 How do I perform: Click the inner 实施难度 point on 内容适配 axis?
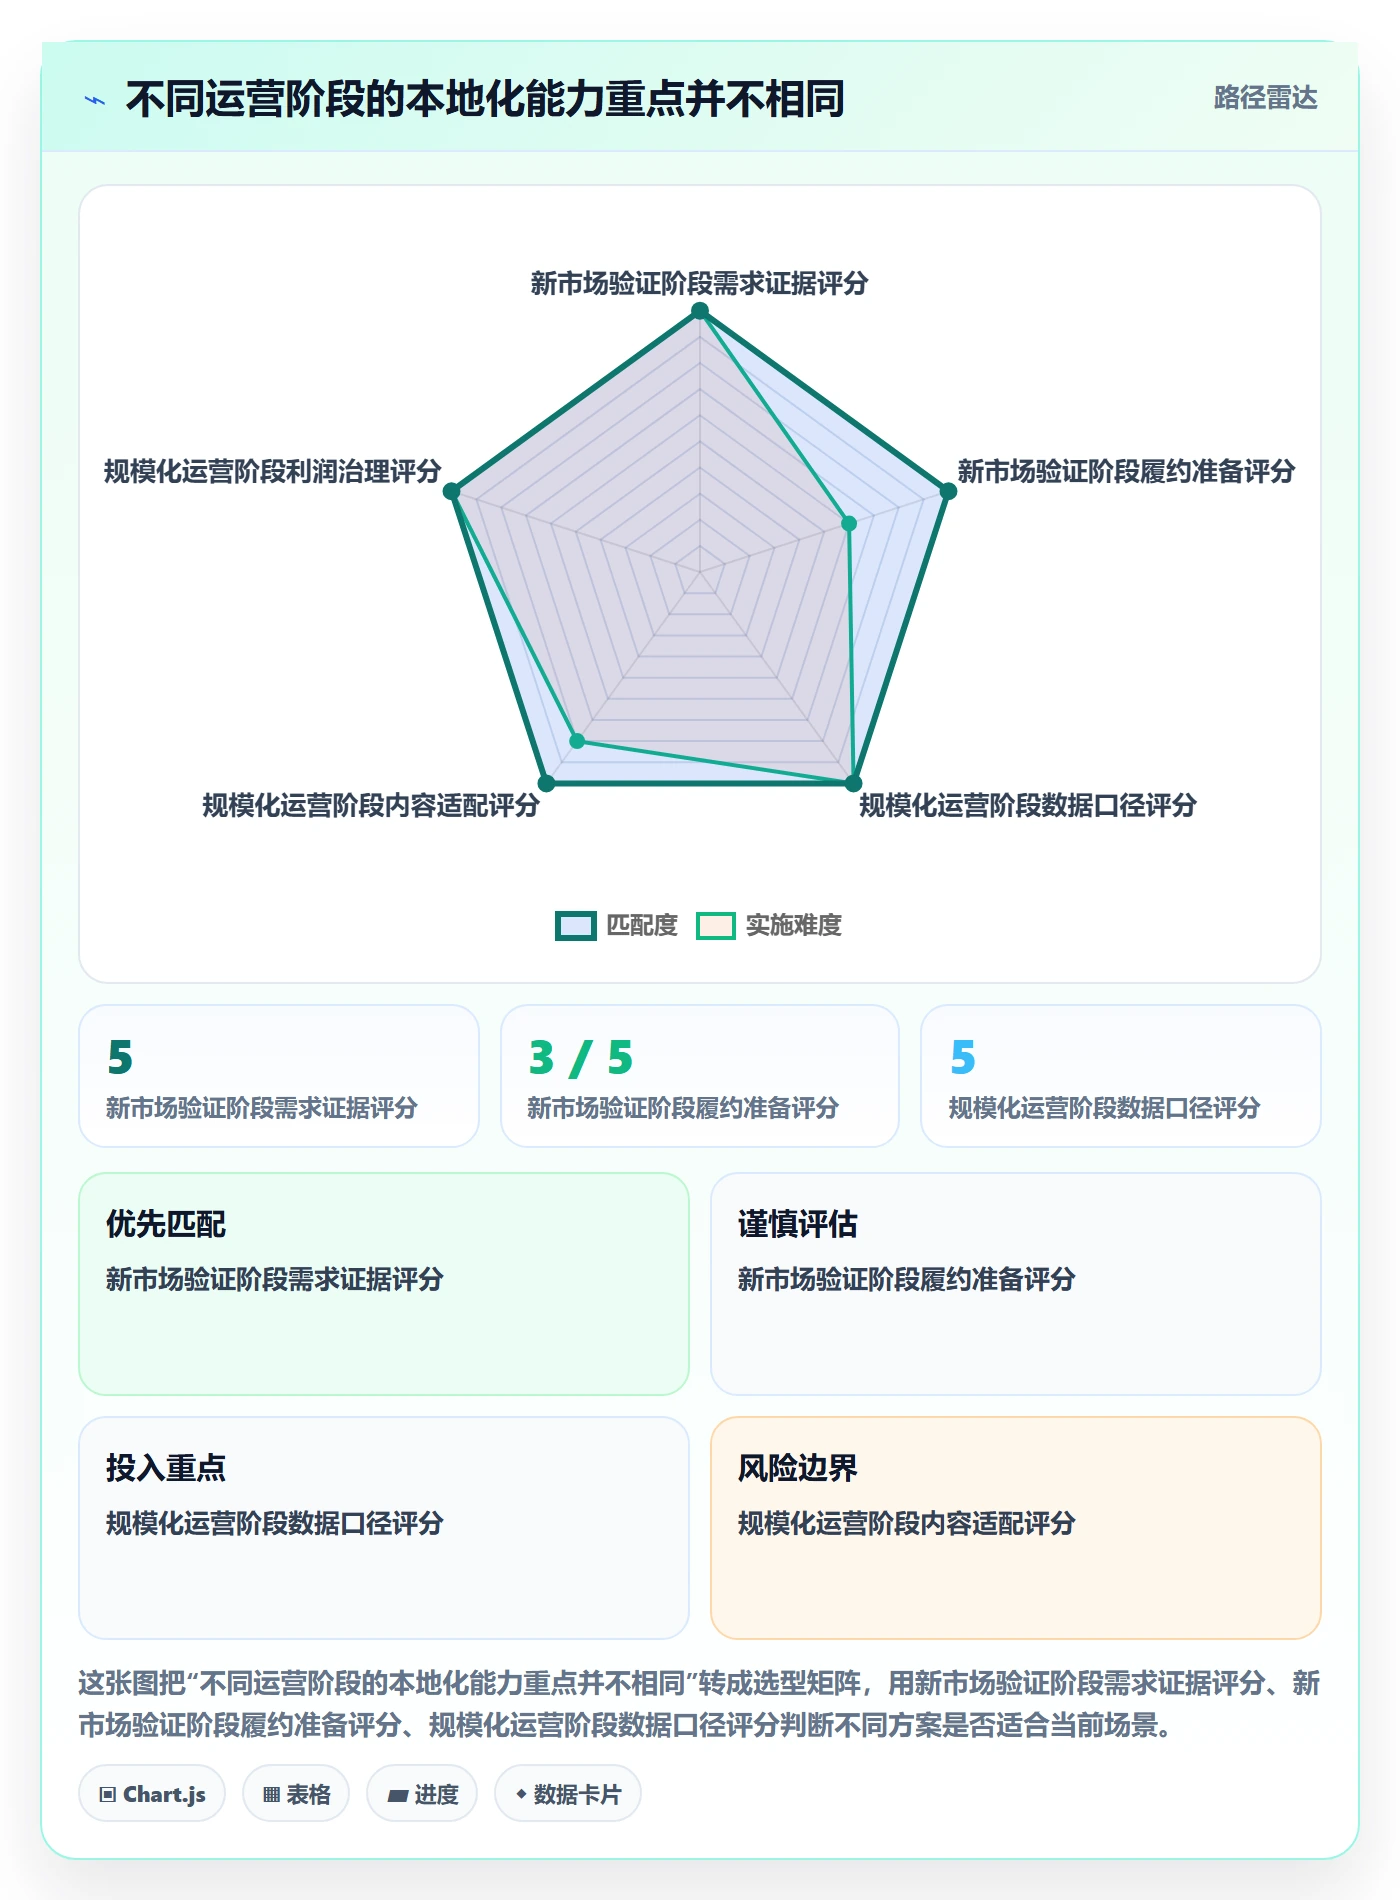click(577, 741)
